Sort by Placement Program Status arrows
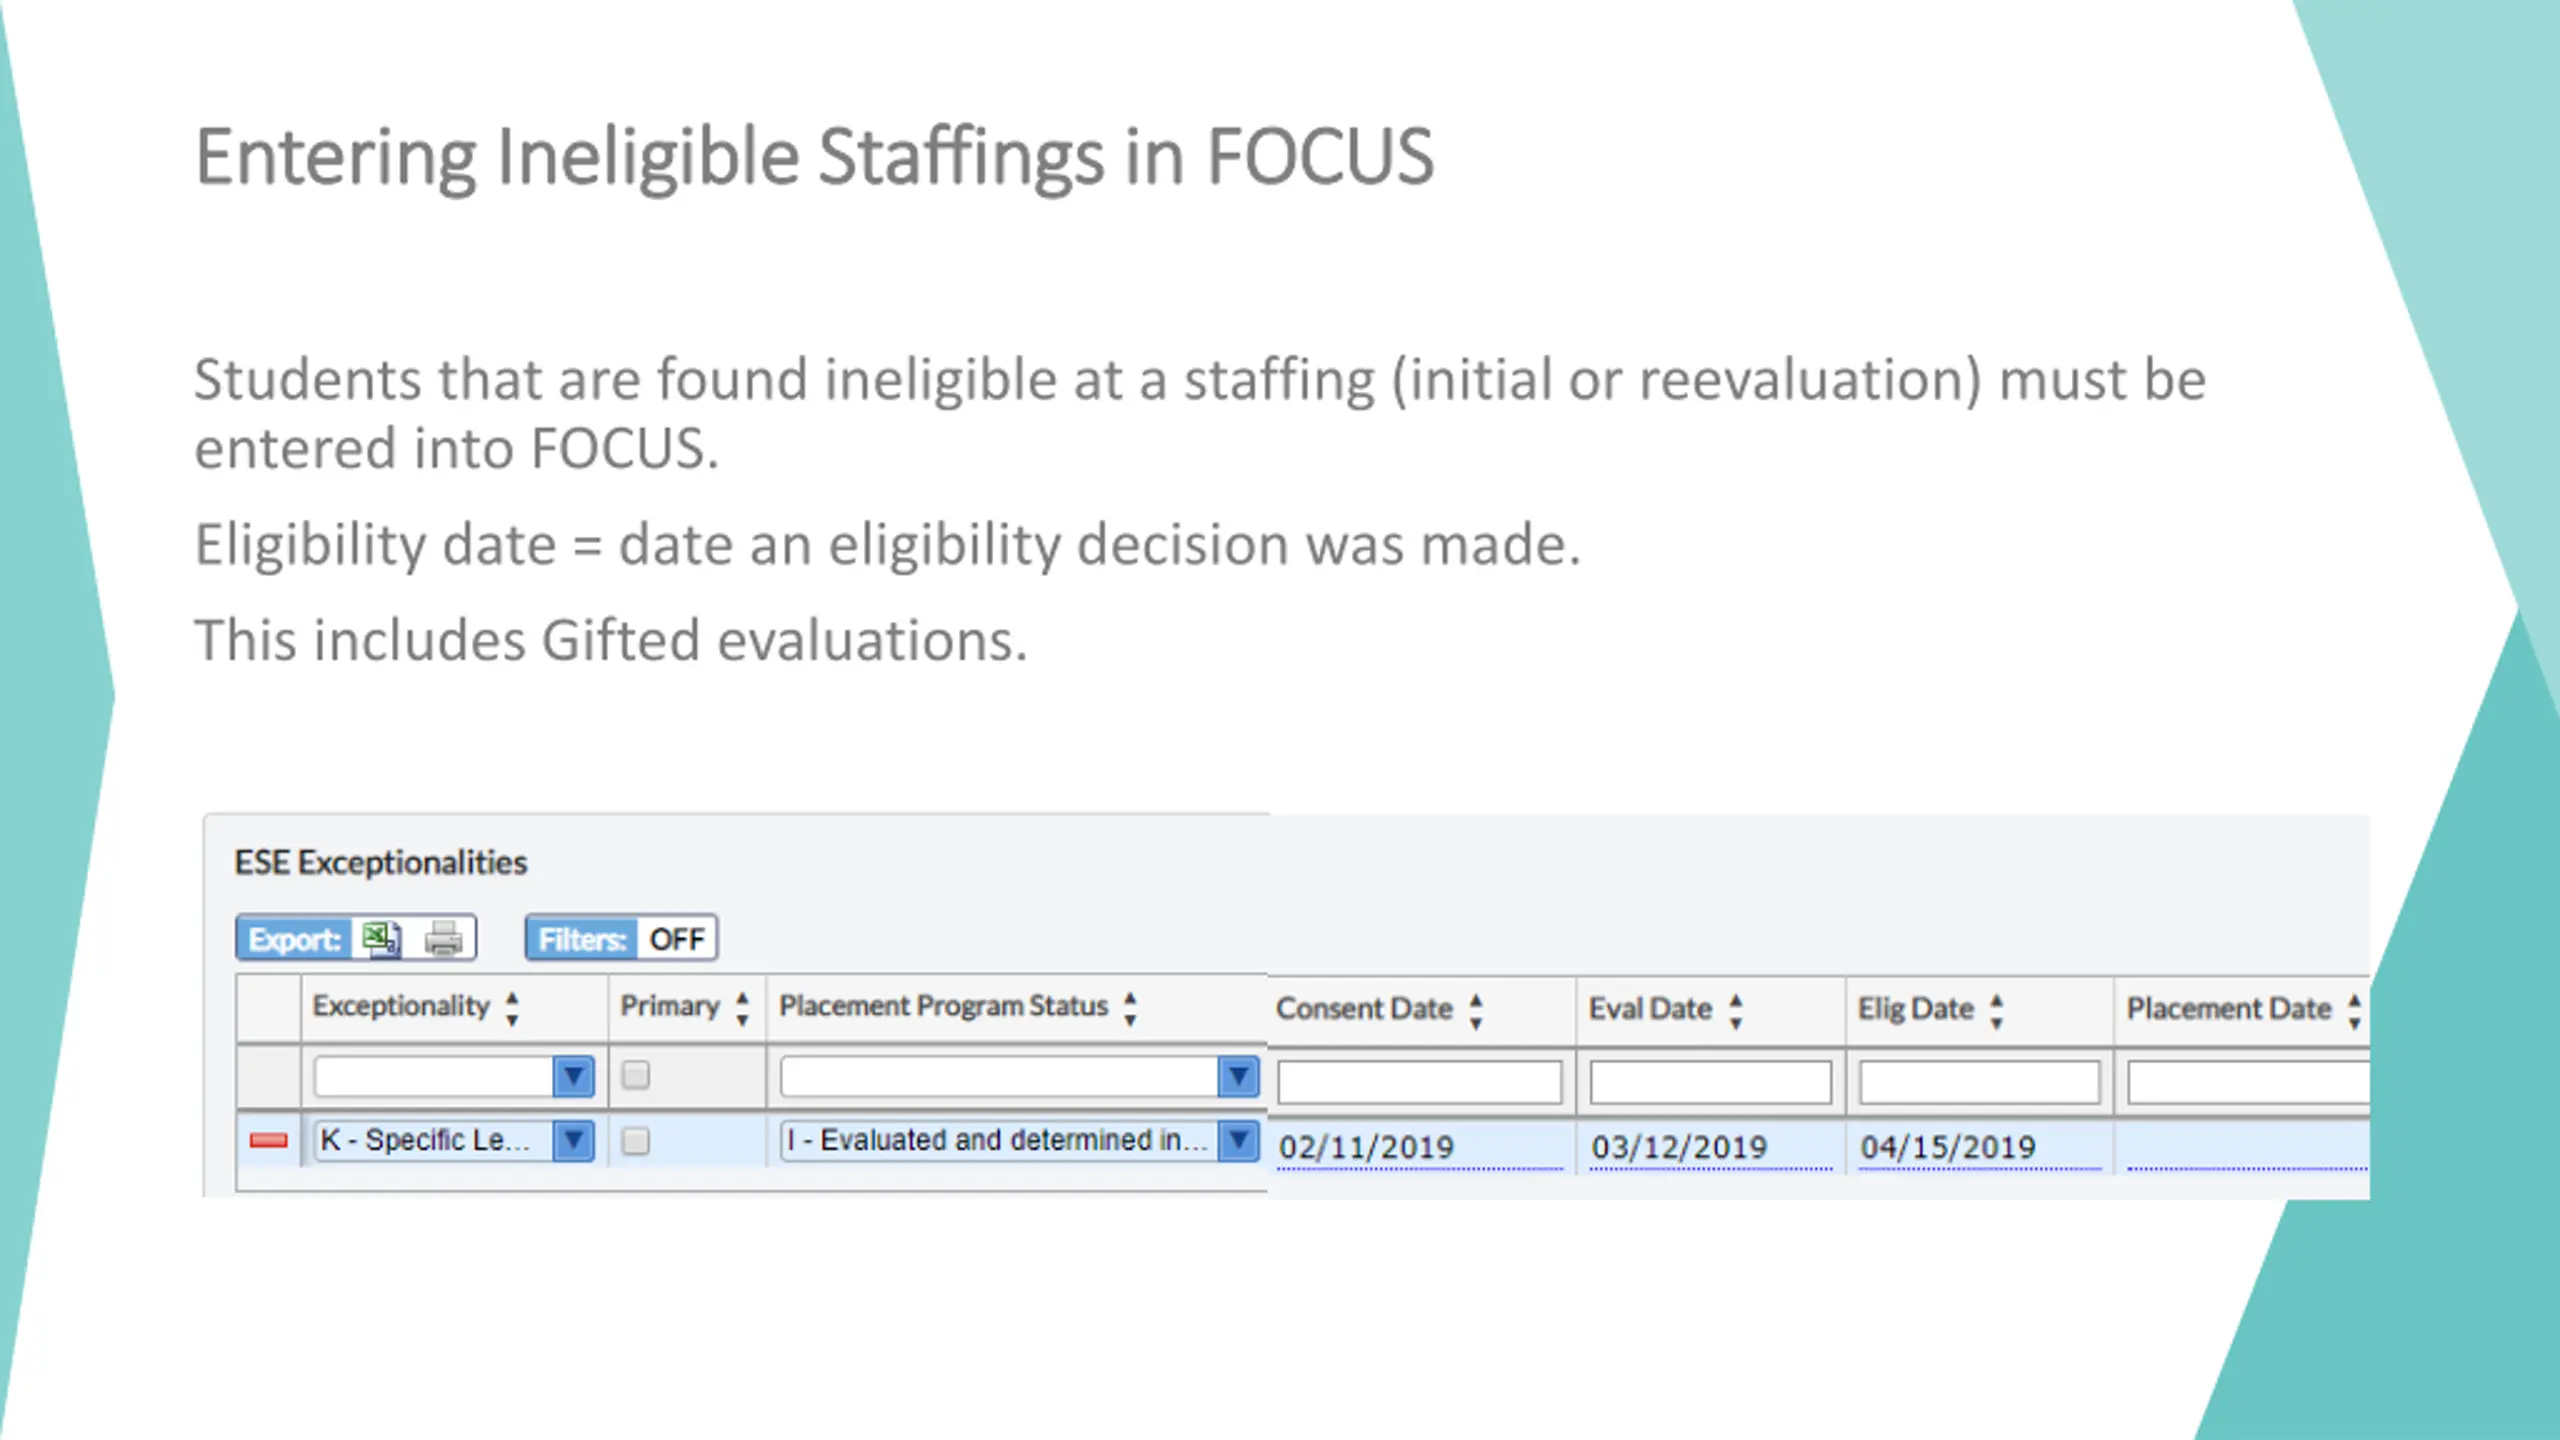The width and height of the screenshot is (2560, 1440). click(1130, 1008)
